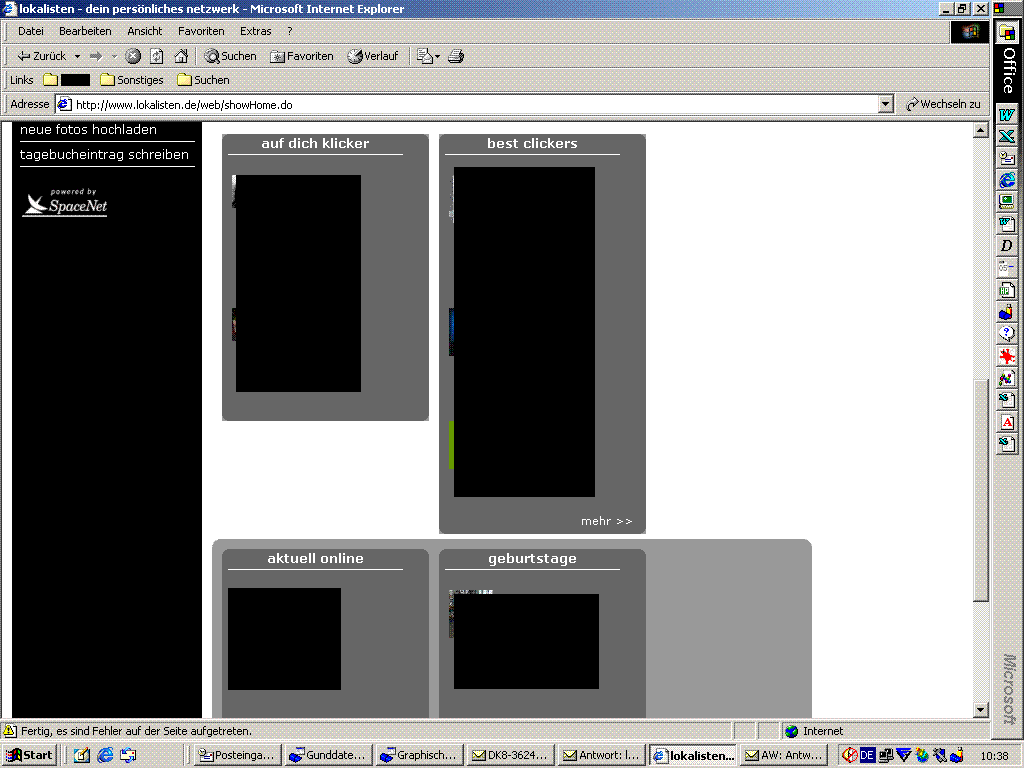Go to the home page icon
The image size is (1024, 768).
(181, 56)
